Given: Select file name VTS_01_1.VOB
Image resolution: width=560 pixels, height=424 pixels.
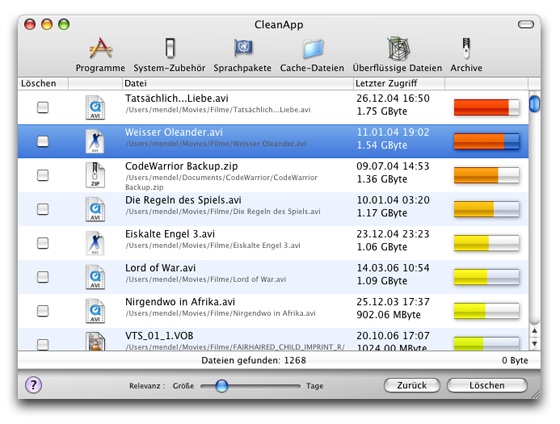Looking at the screenshot, I should (x=159, y=336).
